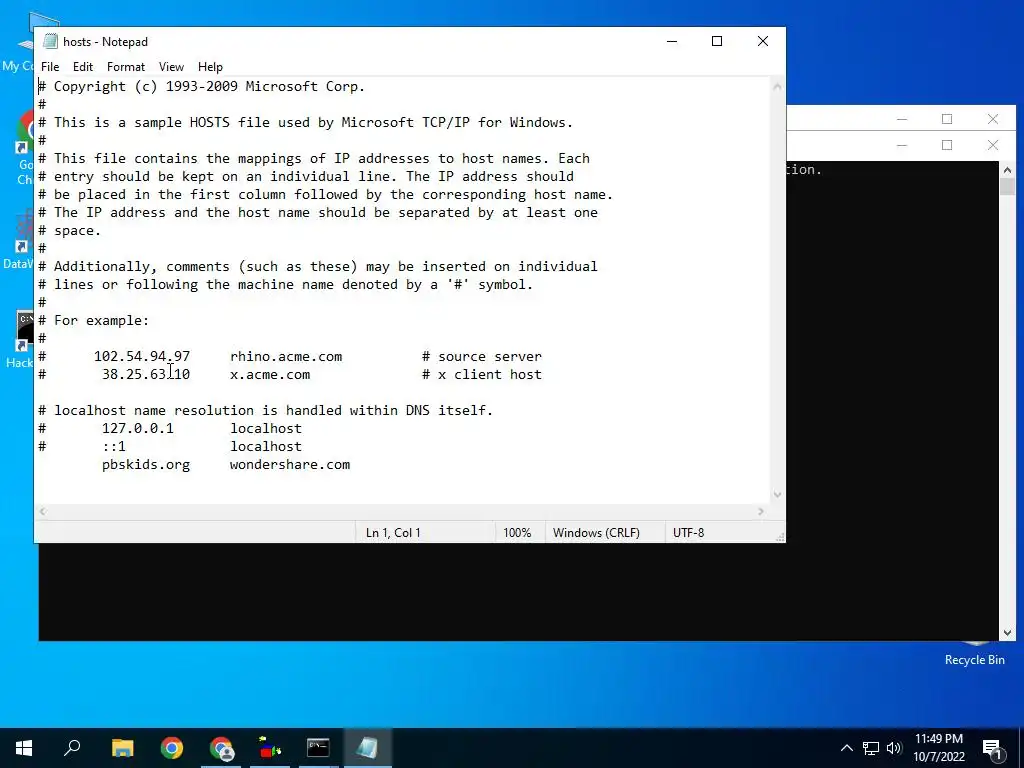Open the volume speaker tray icon
1024x768 pixels.
(894, 748)
